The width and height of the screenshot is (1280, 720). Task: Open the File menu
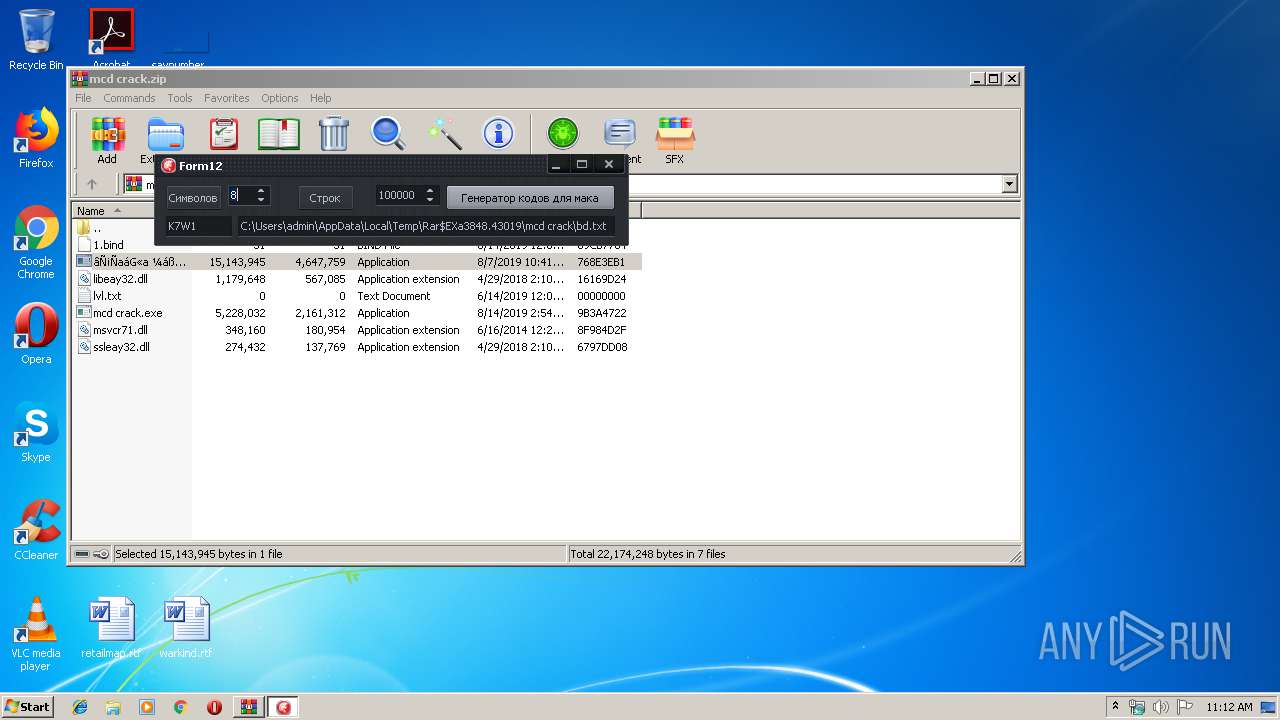[x=83, y=98]
